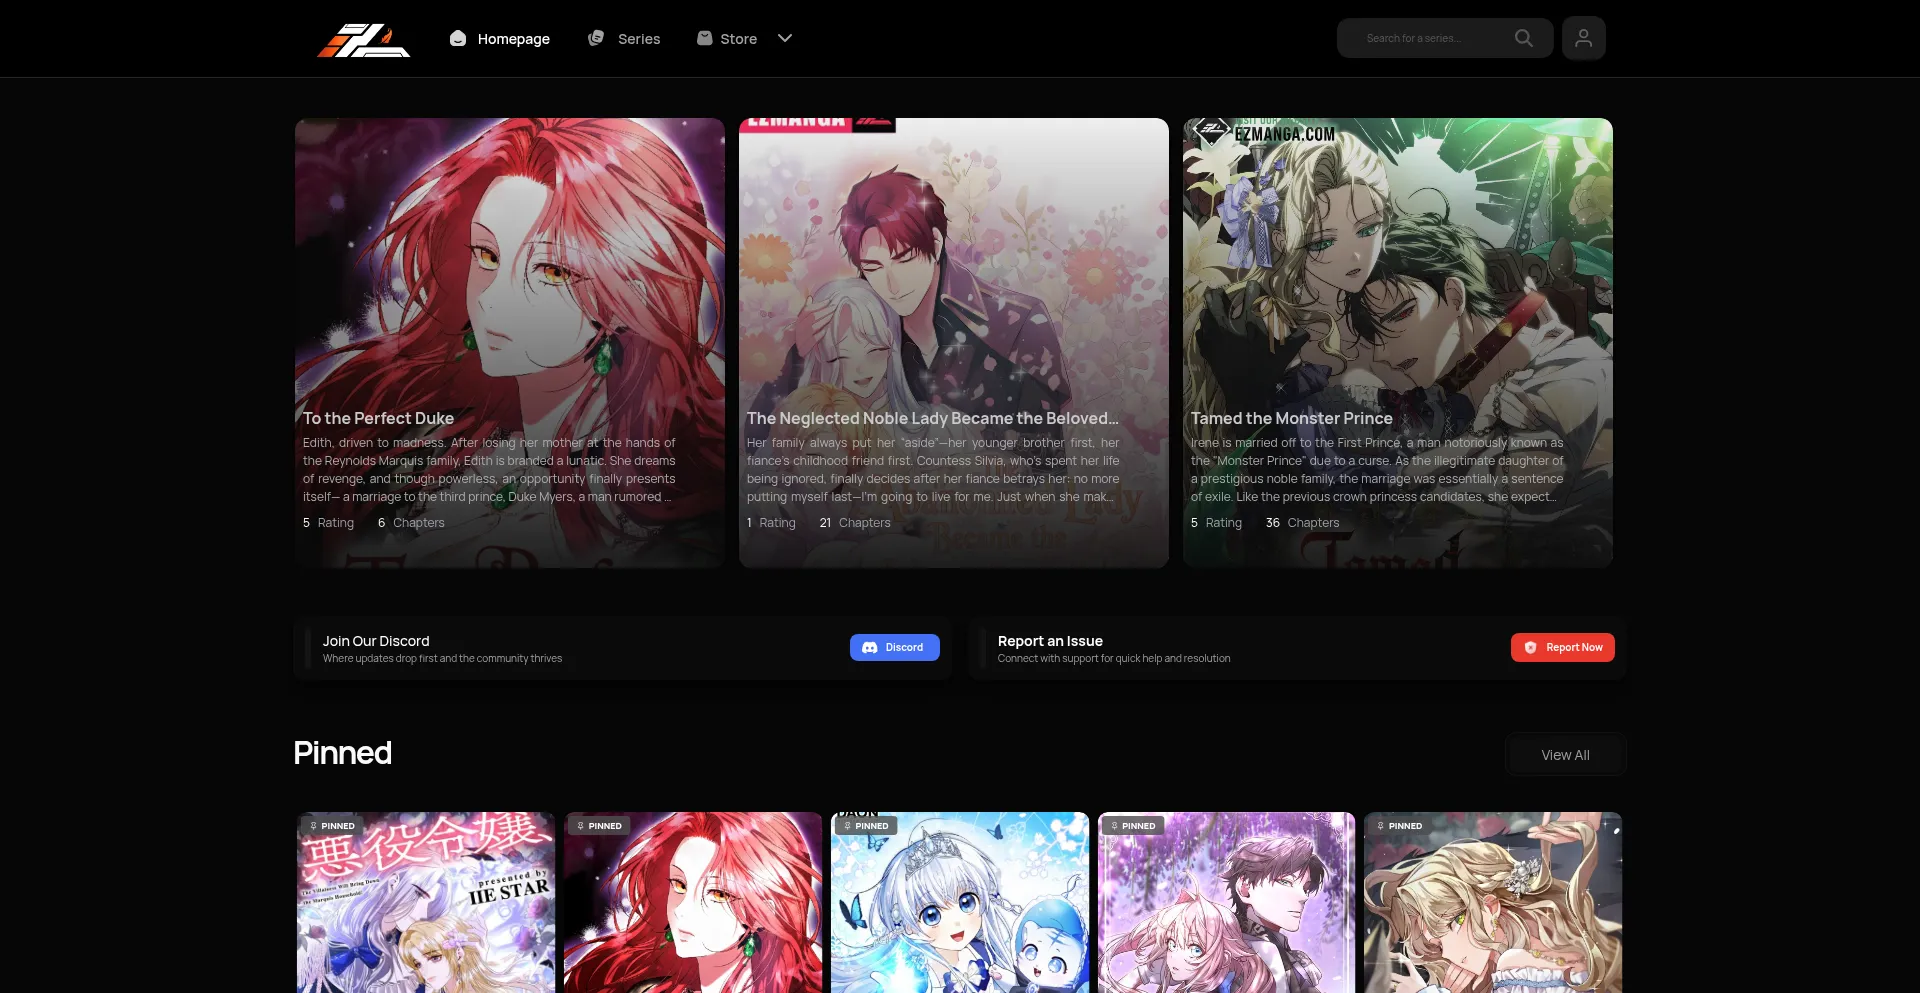Open the To the Perfect Duke title
Viewport: 1920px width, 993px height.
[x=378, y=418]
